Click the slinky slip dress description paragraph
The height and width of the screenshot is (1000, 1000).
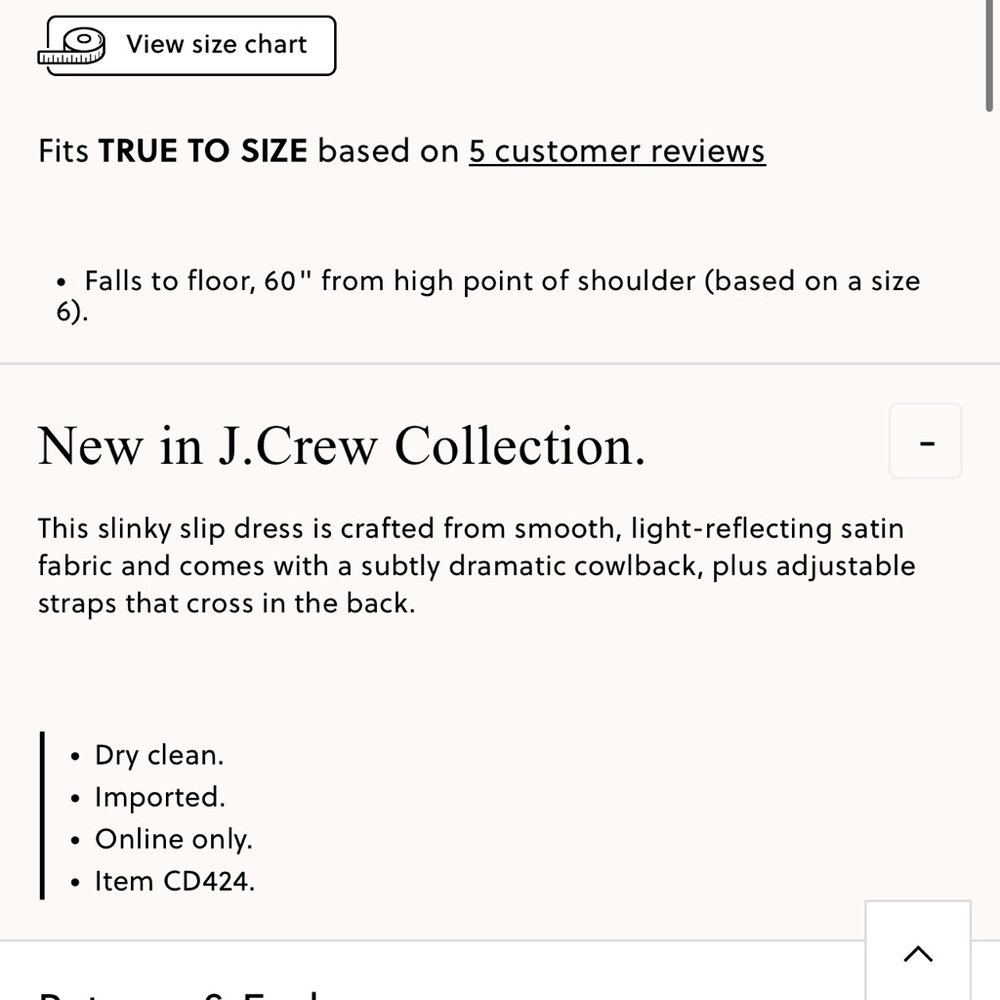pyautogui.click(x=476, y=566)
